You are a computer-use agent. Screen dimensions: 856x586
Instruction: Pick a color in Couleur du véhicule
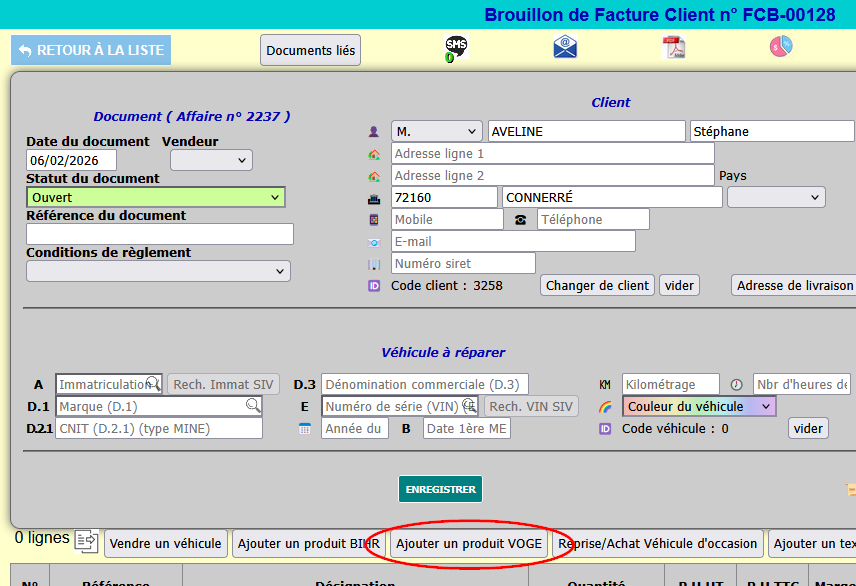click(699, 406)
